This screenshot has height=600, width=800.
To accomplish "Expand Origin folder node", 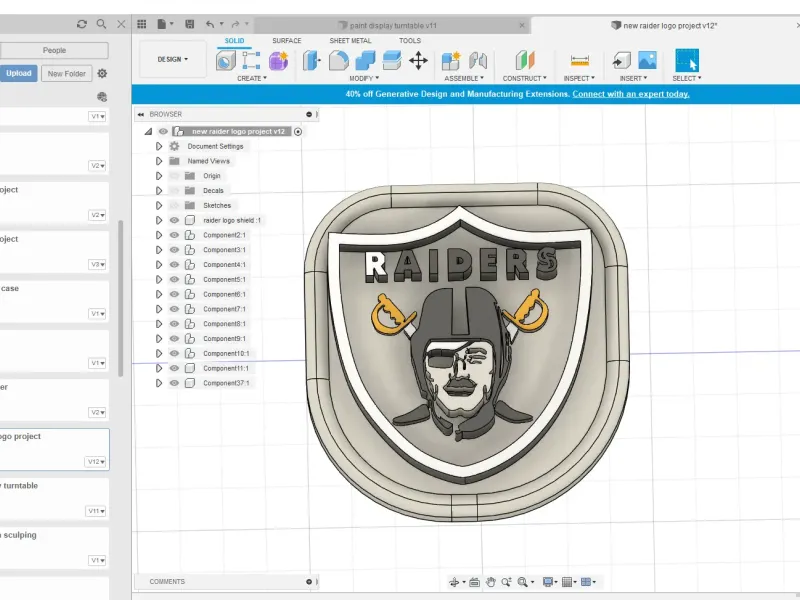I will click(x=159, y=176).
